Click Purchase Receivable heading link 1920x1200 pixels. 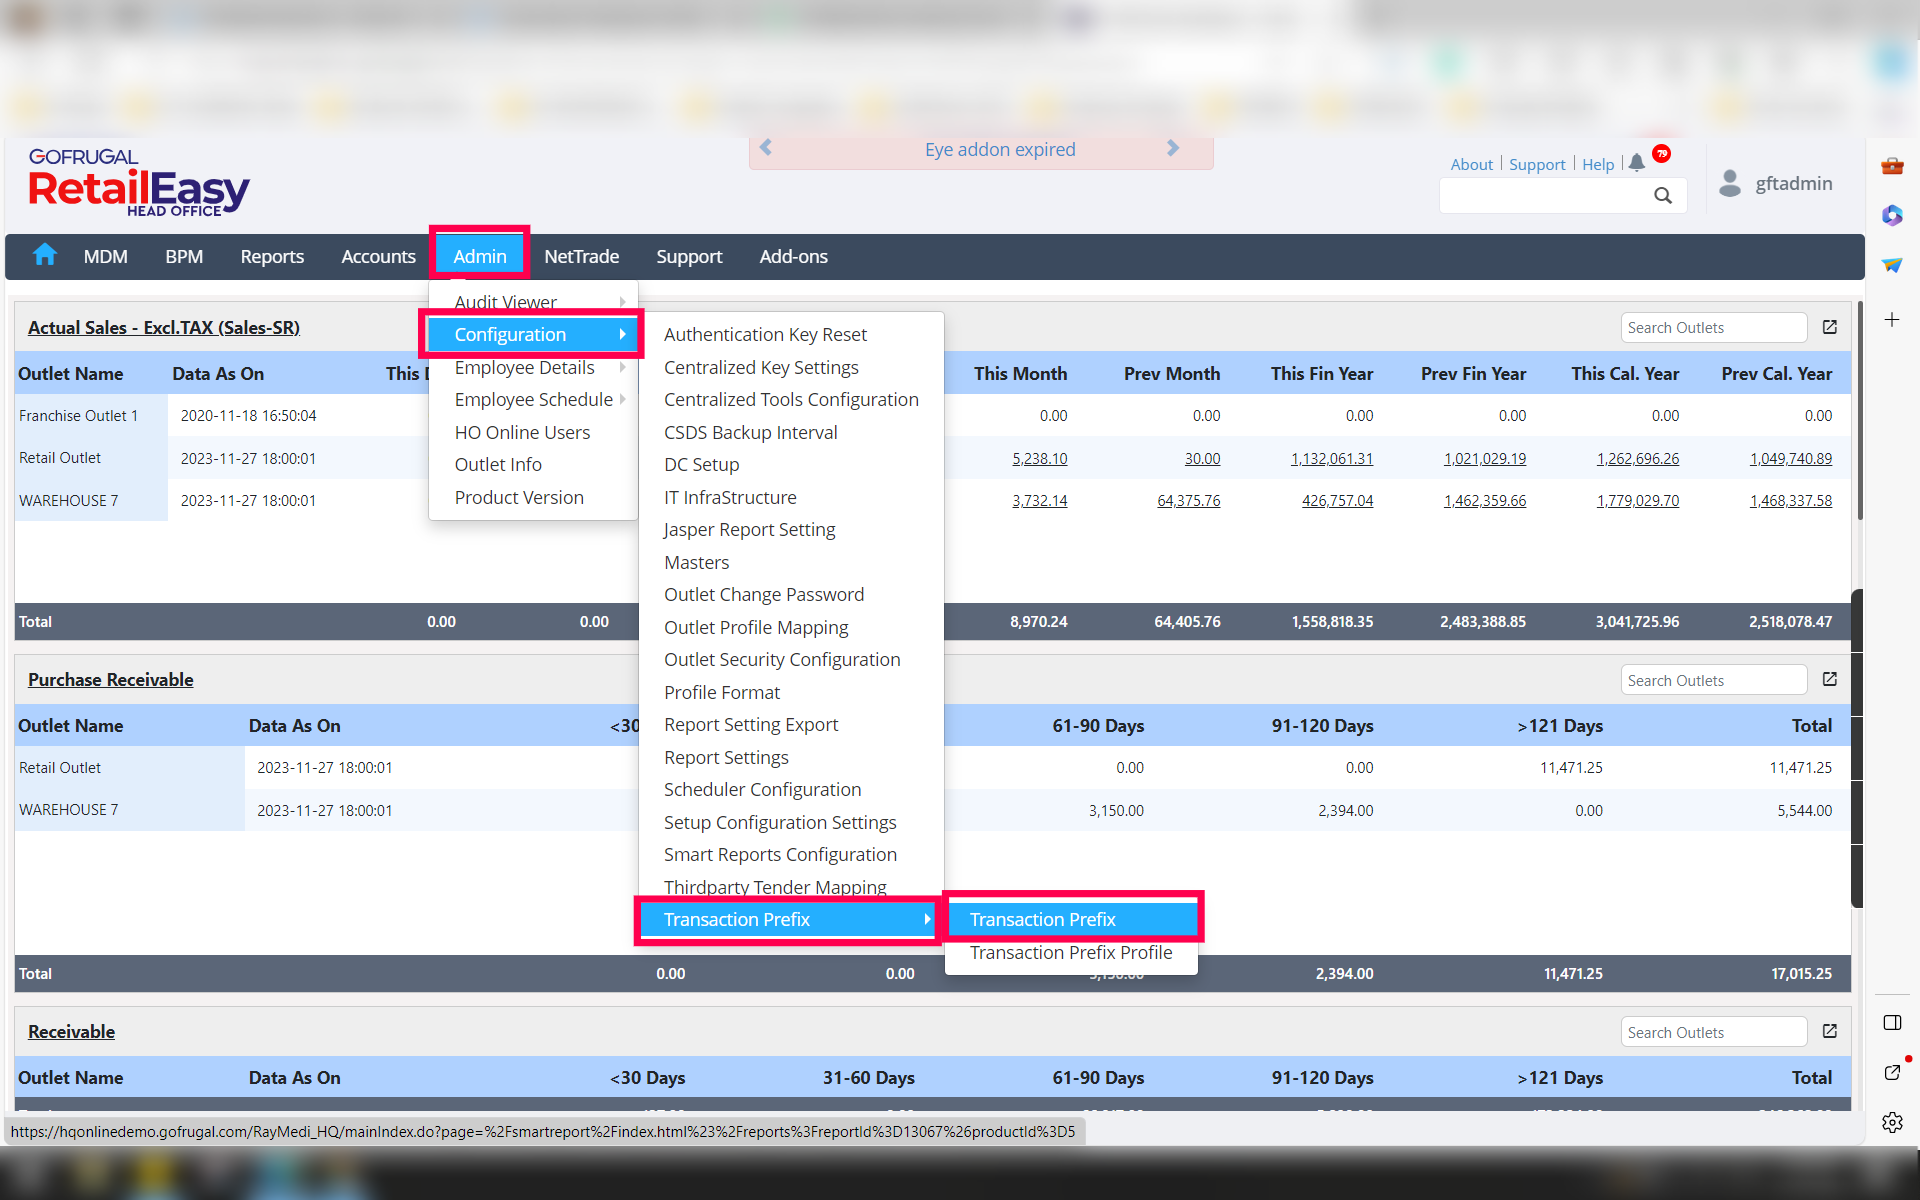pos(111,680)
